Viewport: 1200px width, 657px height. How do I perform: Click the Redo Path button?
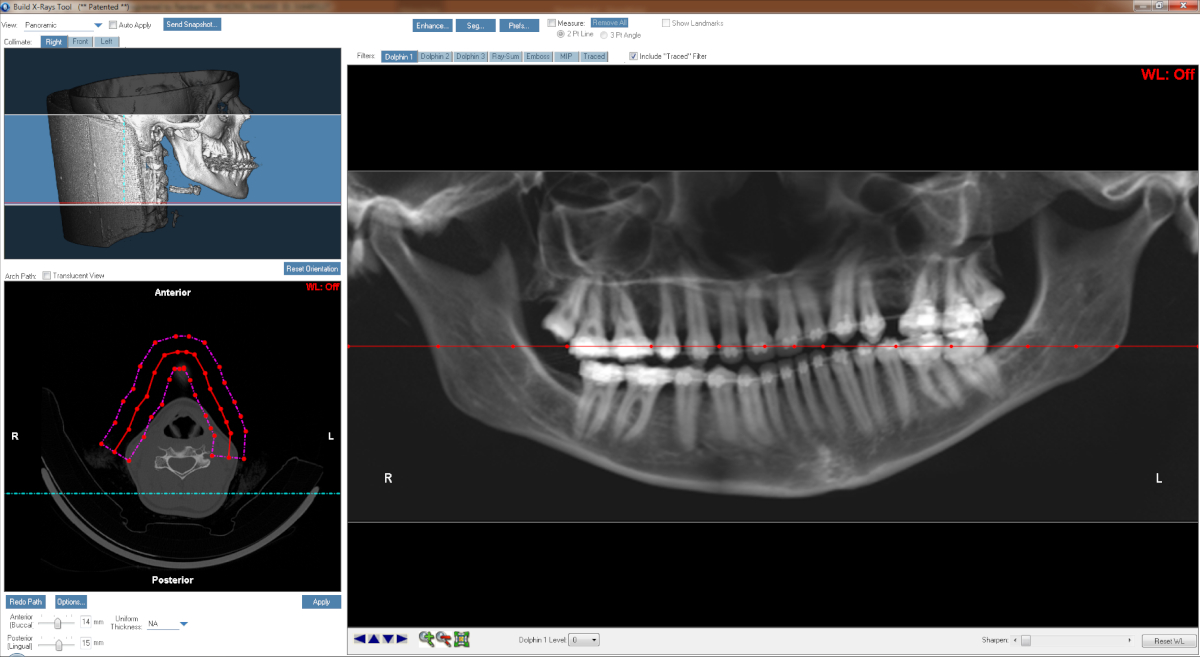pyautogui.click(x=26, y=602)
